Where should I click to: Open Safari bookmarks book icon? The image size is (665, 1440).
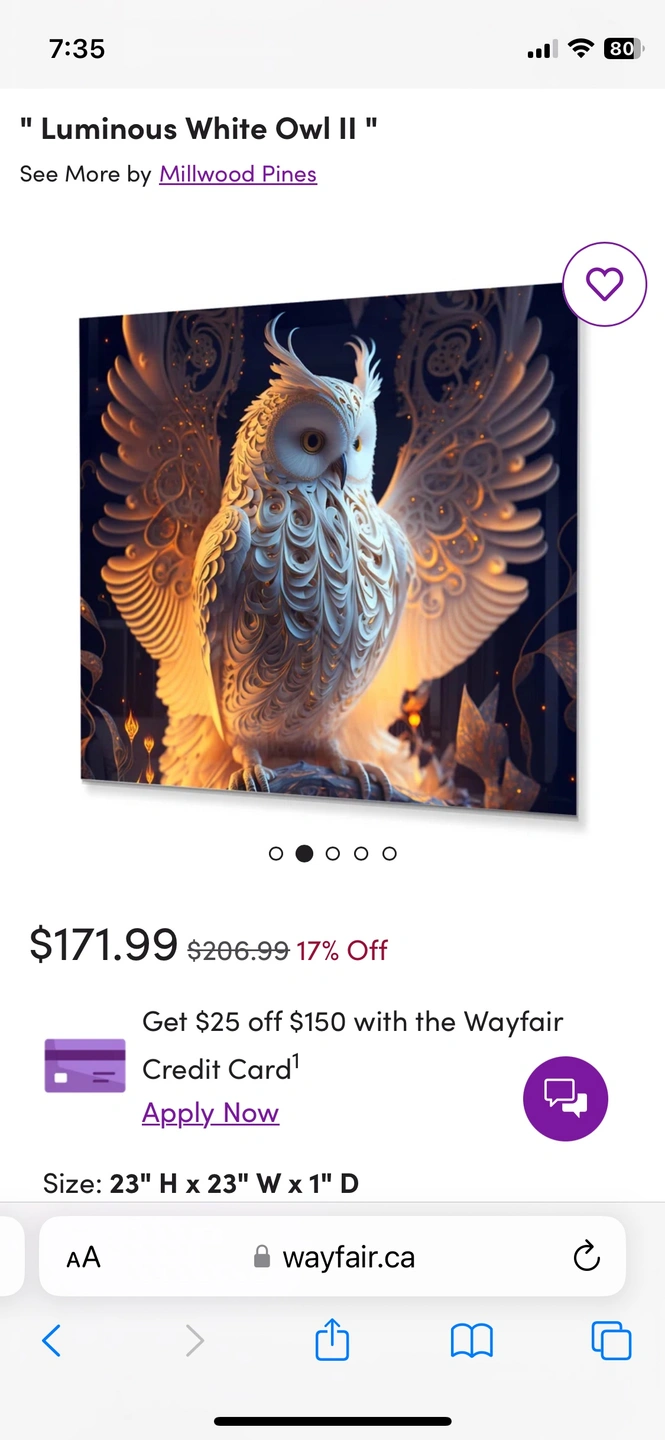click(x=472, y=1341)
